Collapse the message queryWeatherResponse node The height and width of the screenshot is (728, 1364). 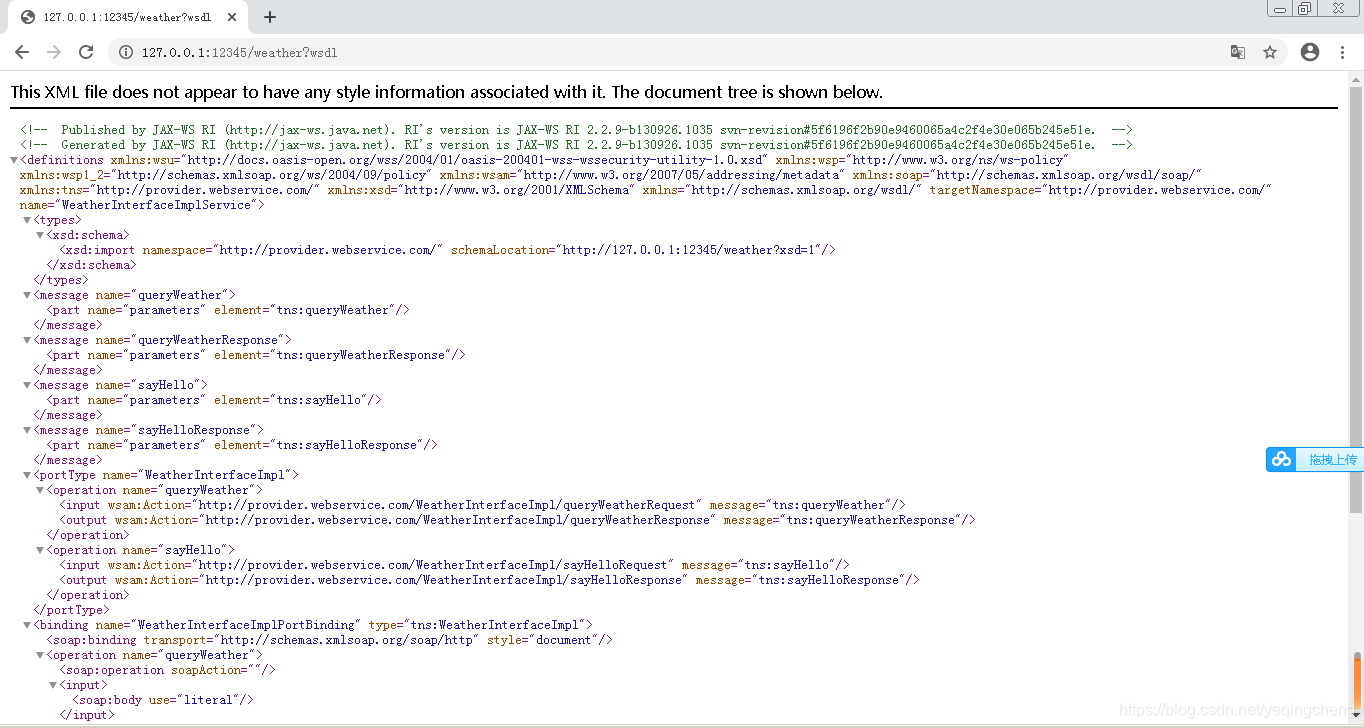click(27, 340)
